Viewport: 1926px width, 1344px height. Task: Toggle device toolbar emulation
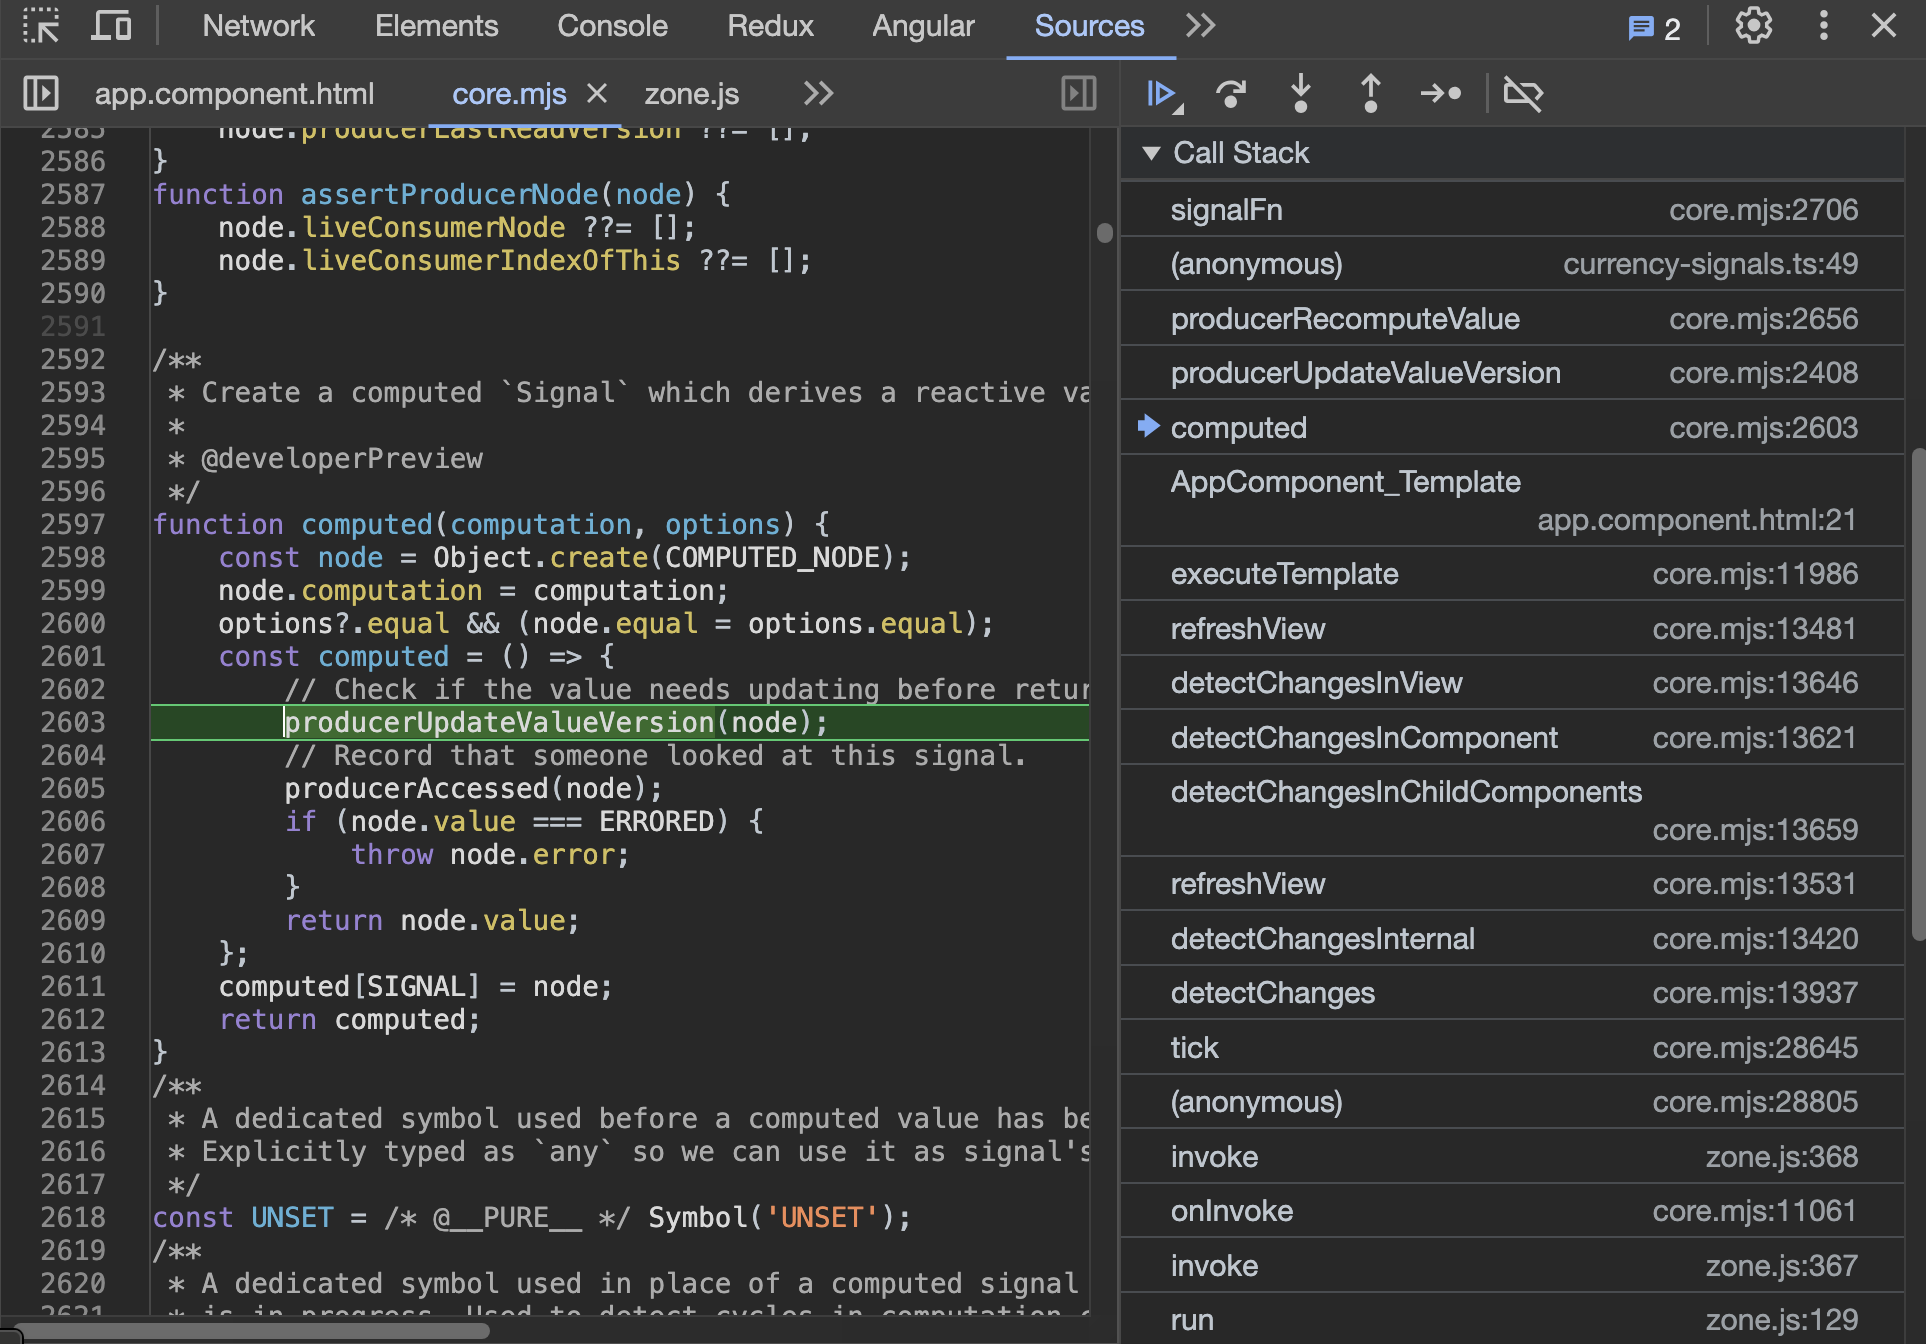click(111, 26)
